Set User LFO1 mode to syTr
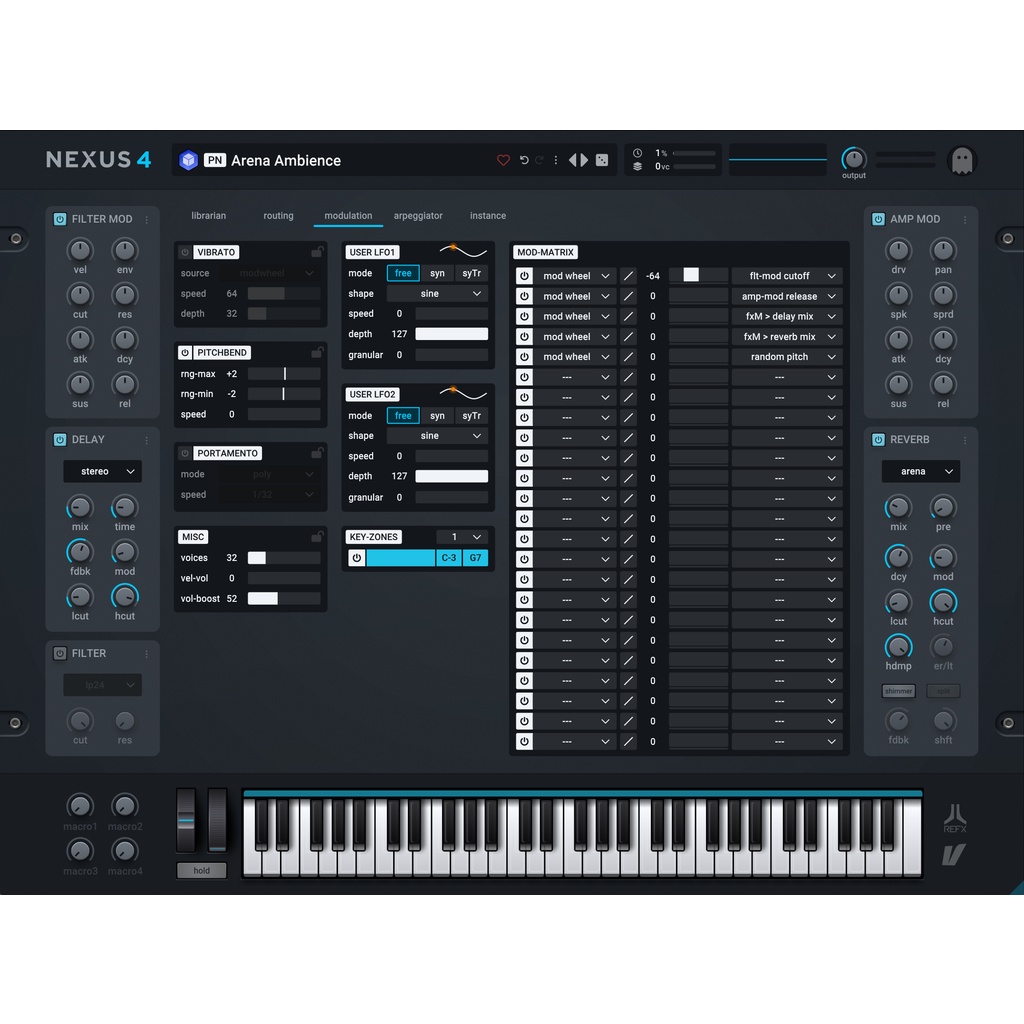Viewport: 1024px width, 1024px height. pyautogui.click(x=472, y=274)
